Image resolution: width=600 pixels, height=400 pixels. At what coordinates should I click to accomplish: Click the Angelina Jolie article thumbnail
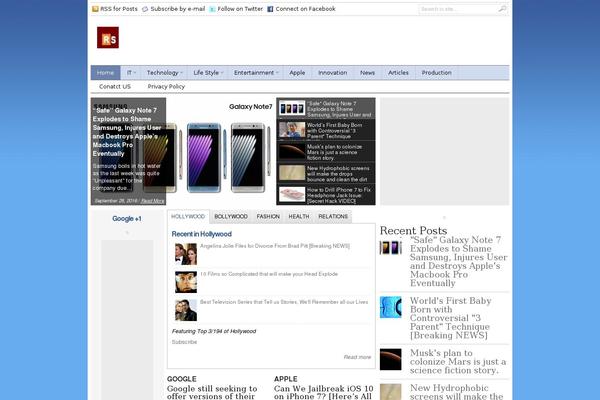pos(186,254)
